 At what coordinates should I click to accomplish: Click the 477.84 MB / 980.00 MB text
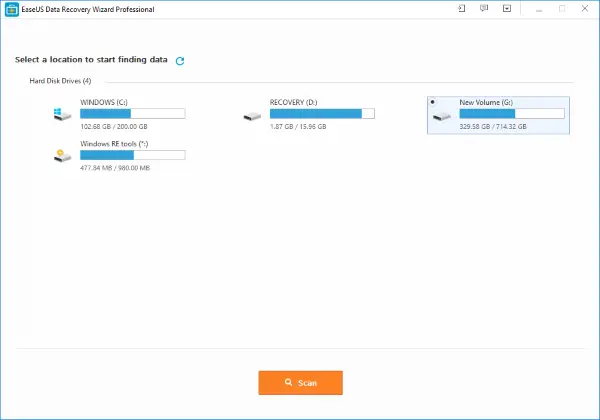[x=115, y=168]
